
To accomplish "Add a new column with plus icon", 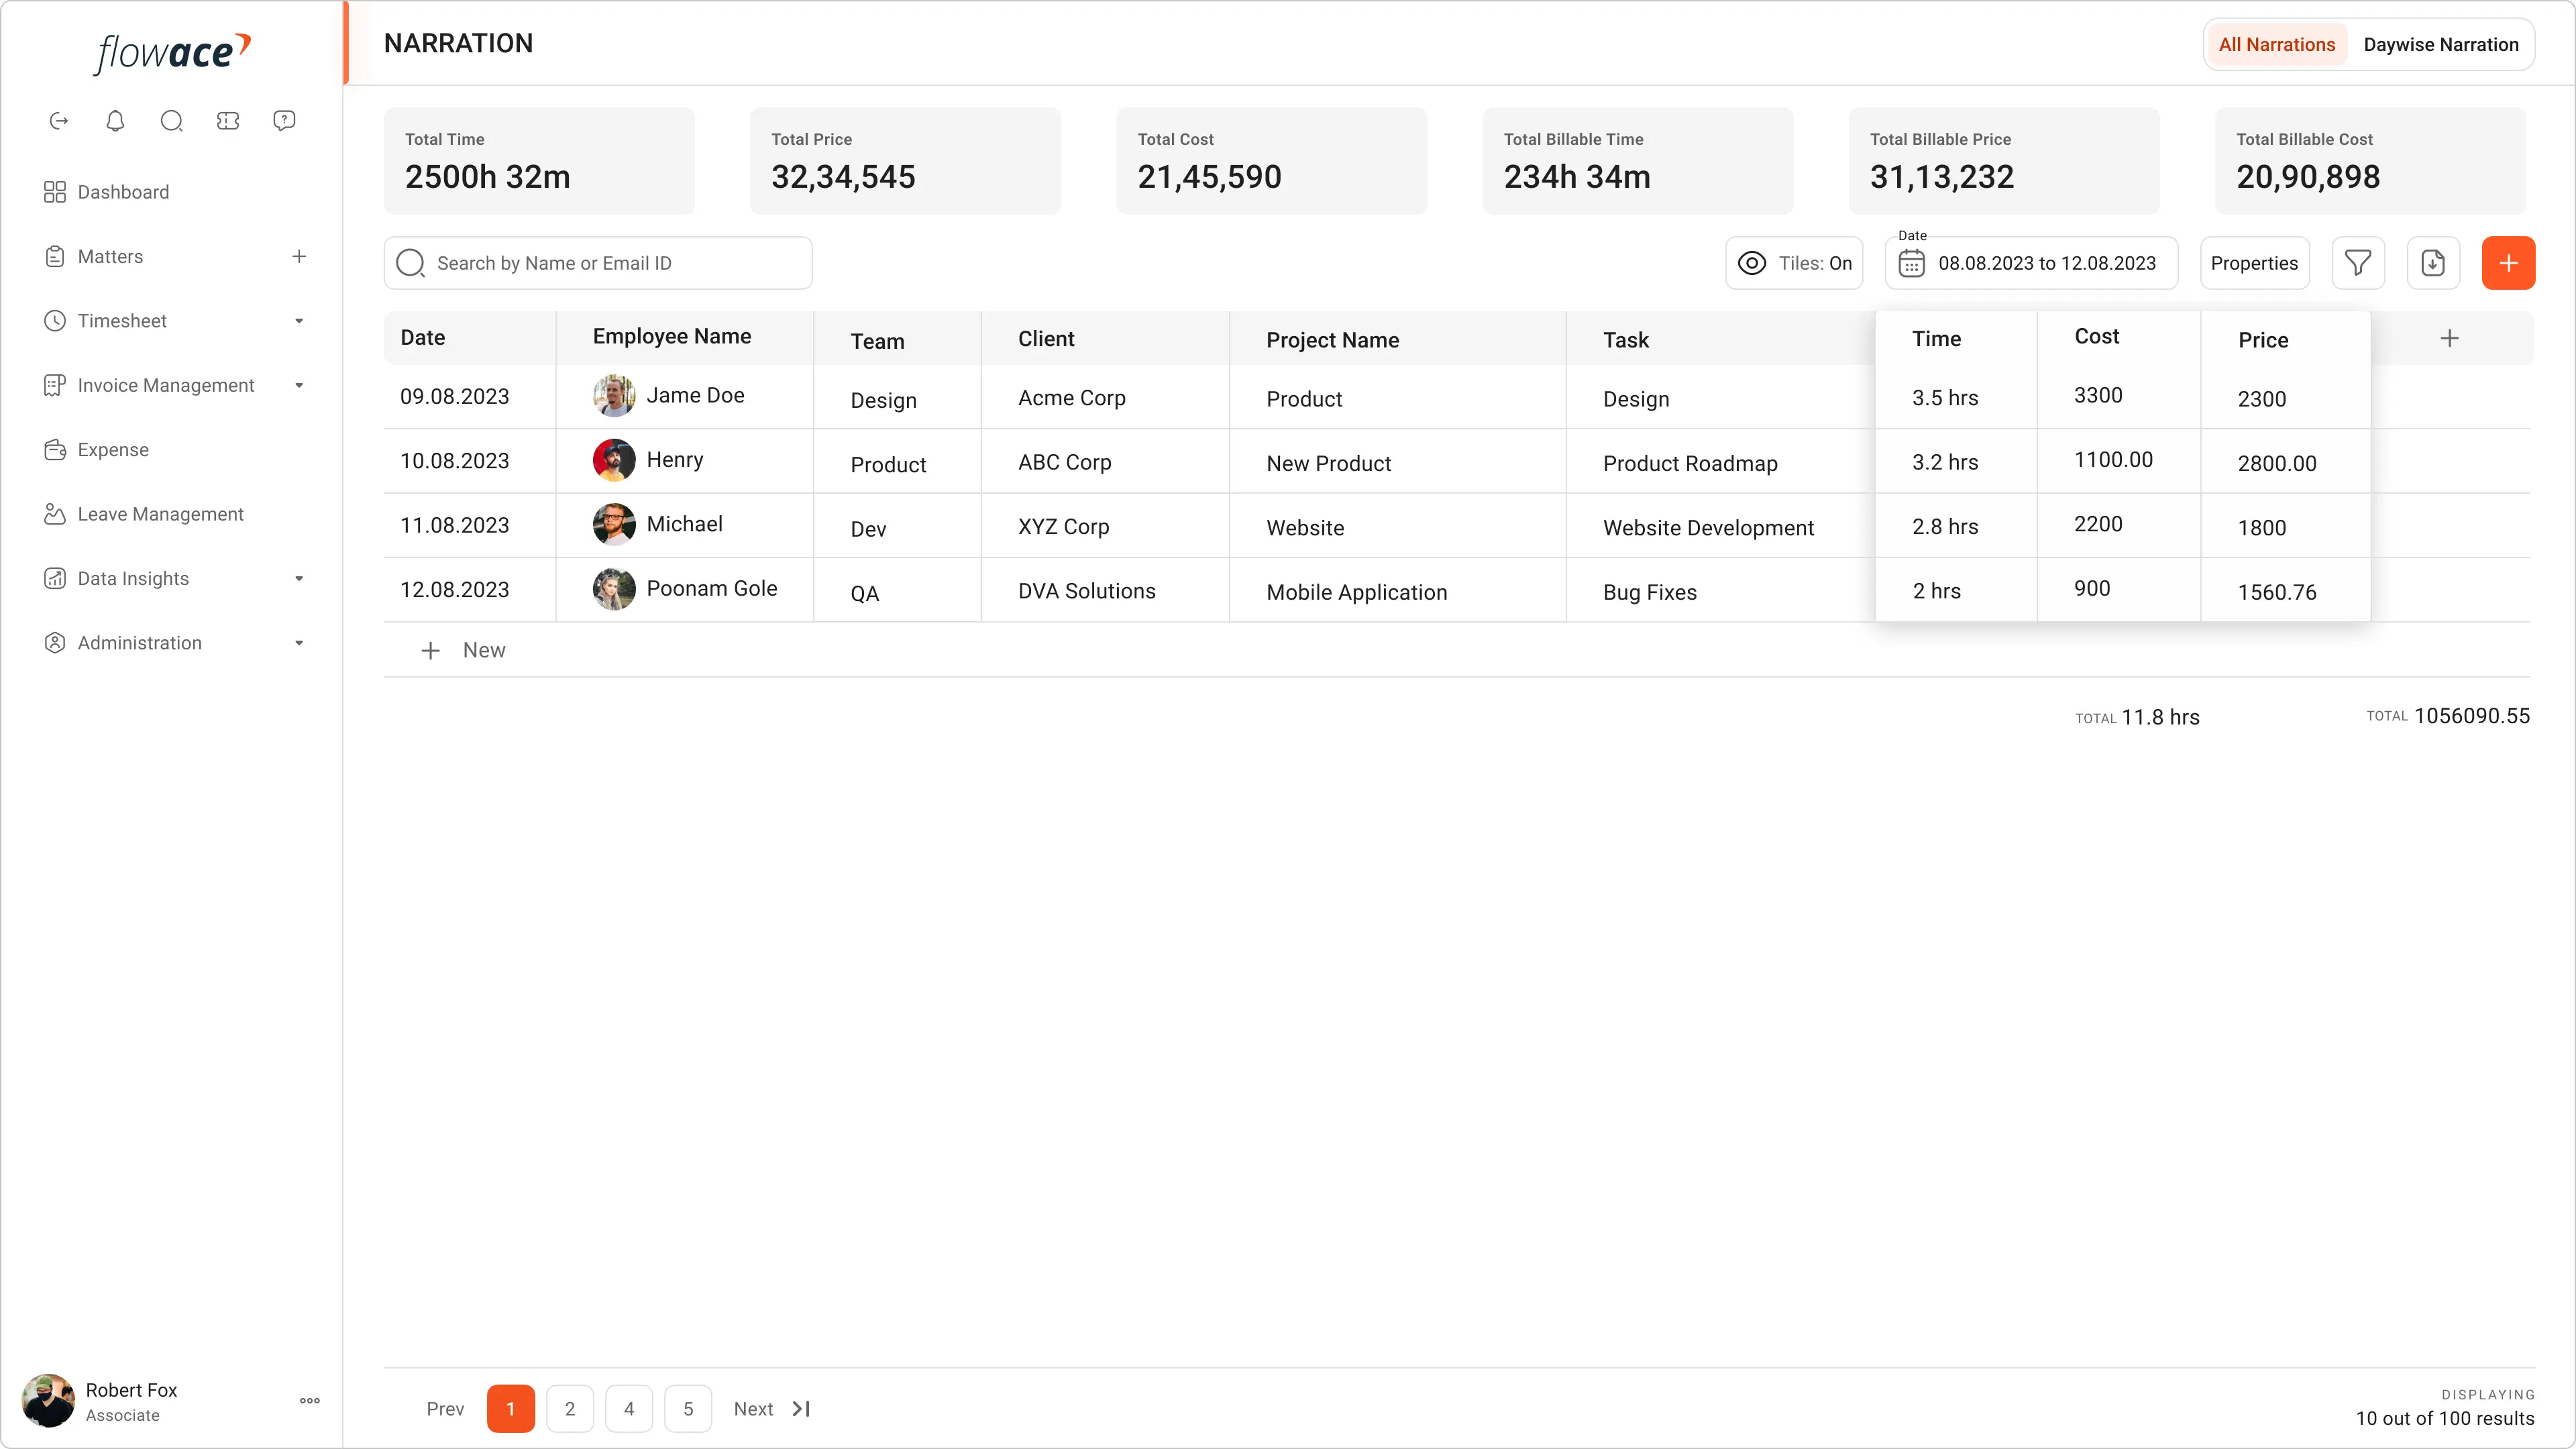I will [x=2449, y=338].
